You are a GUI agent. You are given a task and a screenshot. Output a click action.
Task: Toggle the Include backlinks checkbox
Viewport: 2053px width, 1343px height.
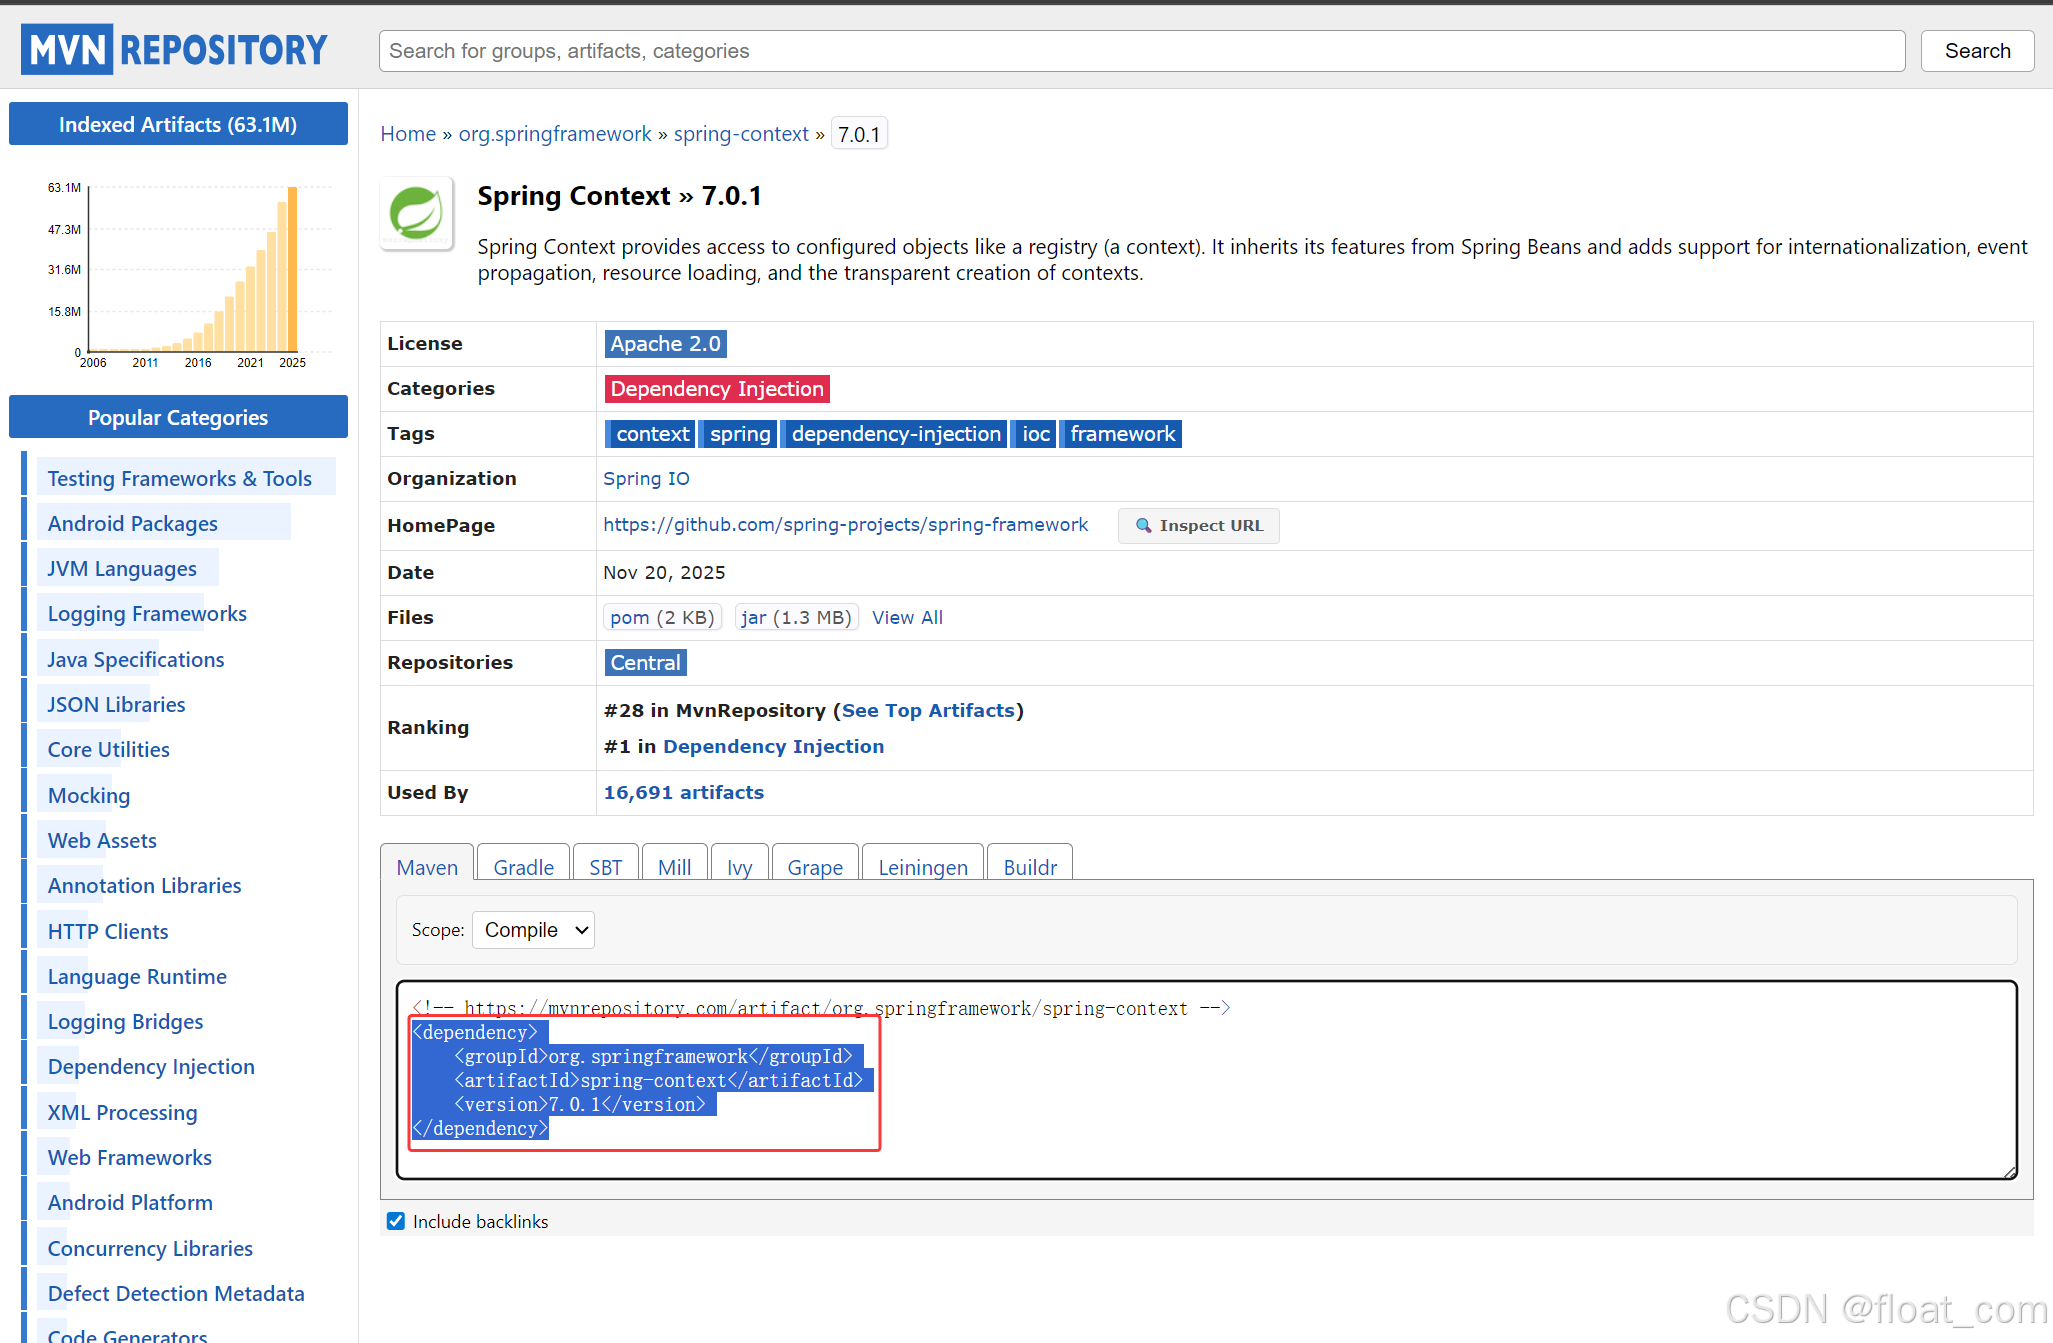[396, 1221]
